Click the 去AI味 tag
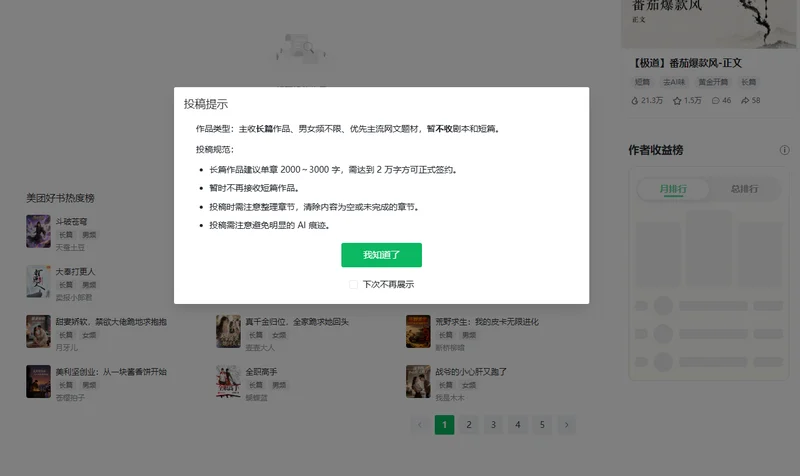 point(673,82)
